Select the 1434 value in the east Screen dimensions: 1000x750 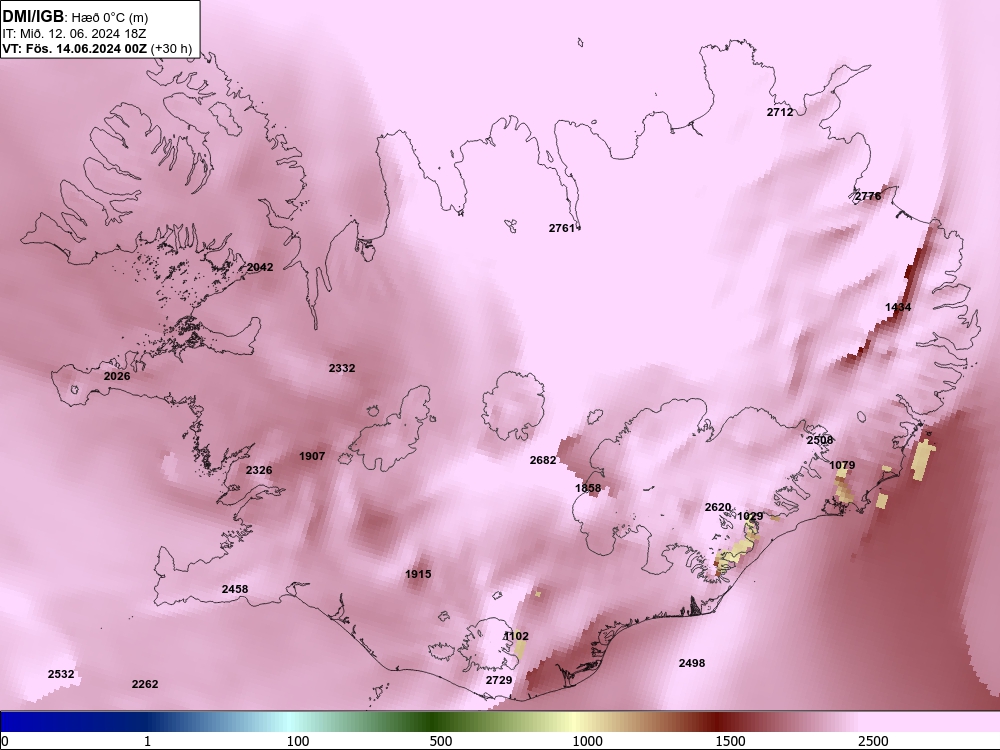898,307
